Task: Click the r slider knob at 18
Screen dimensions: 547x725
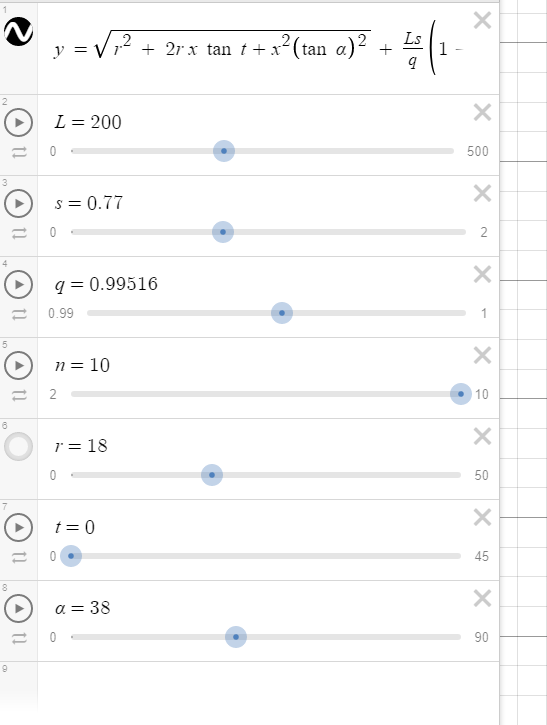Action: [x=212, y=475]
